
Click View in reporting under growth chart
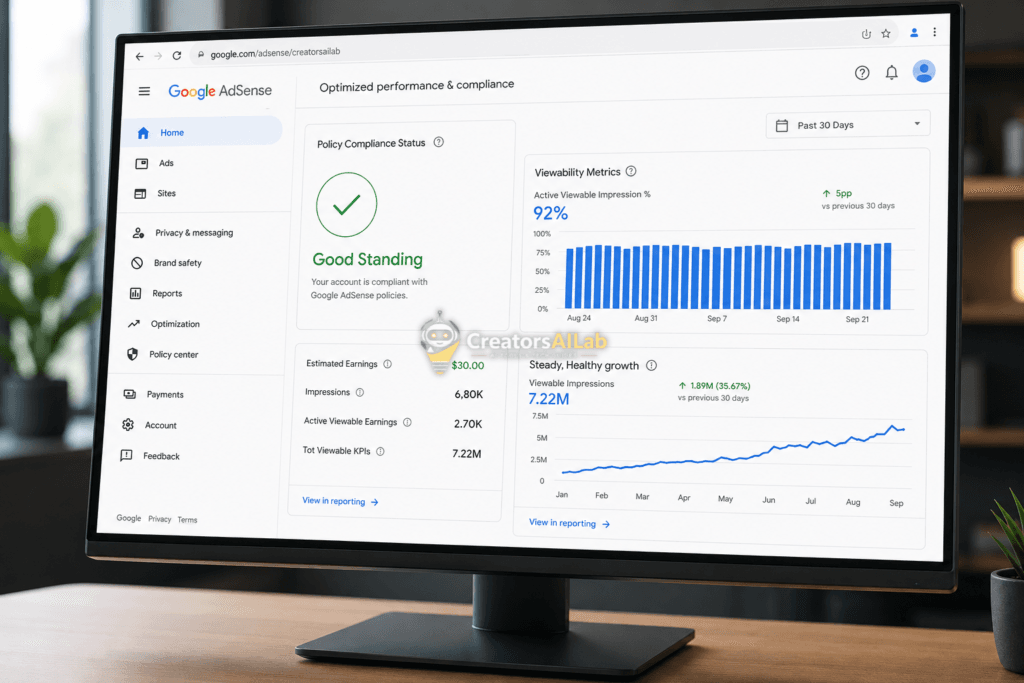tap(569, 523)
